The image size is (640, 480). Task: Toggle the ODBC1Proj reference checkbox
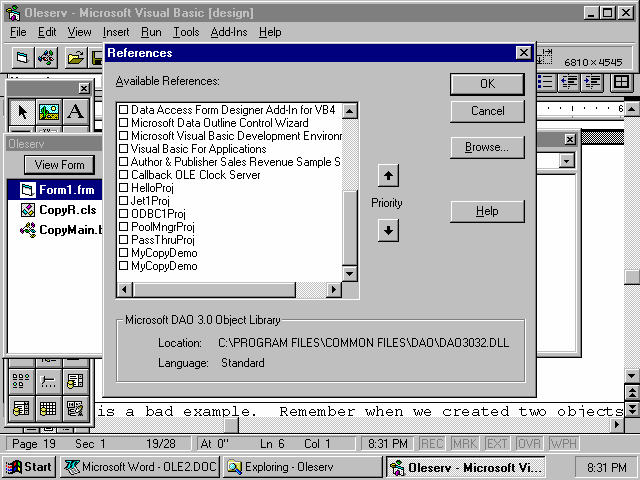pyautogui.click(x=124, y=213)
